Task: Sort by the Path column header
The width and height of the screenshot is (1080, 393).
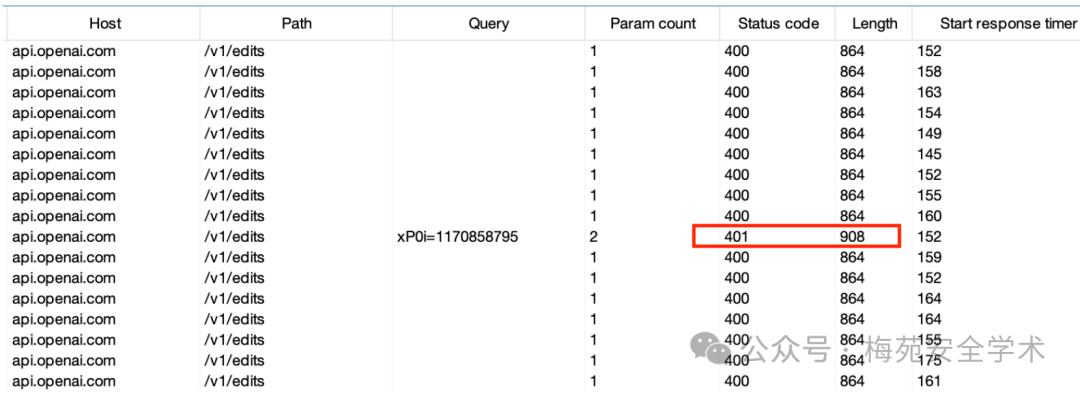Action: coord(296,23)
